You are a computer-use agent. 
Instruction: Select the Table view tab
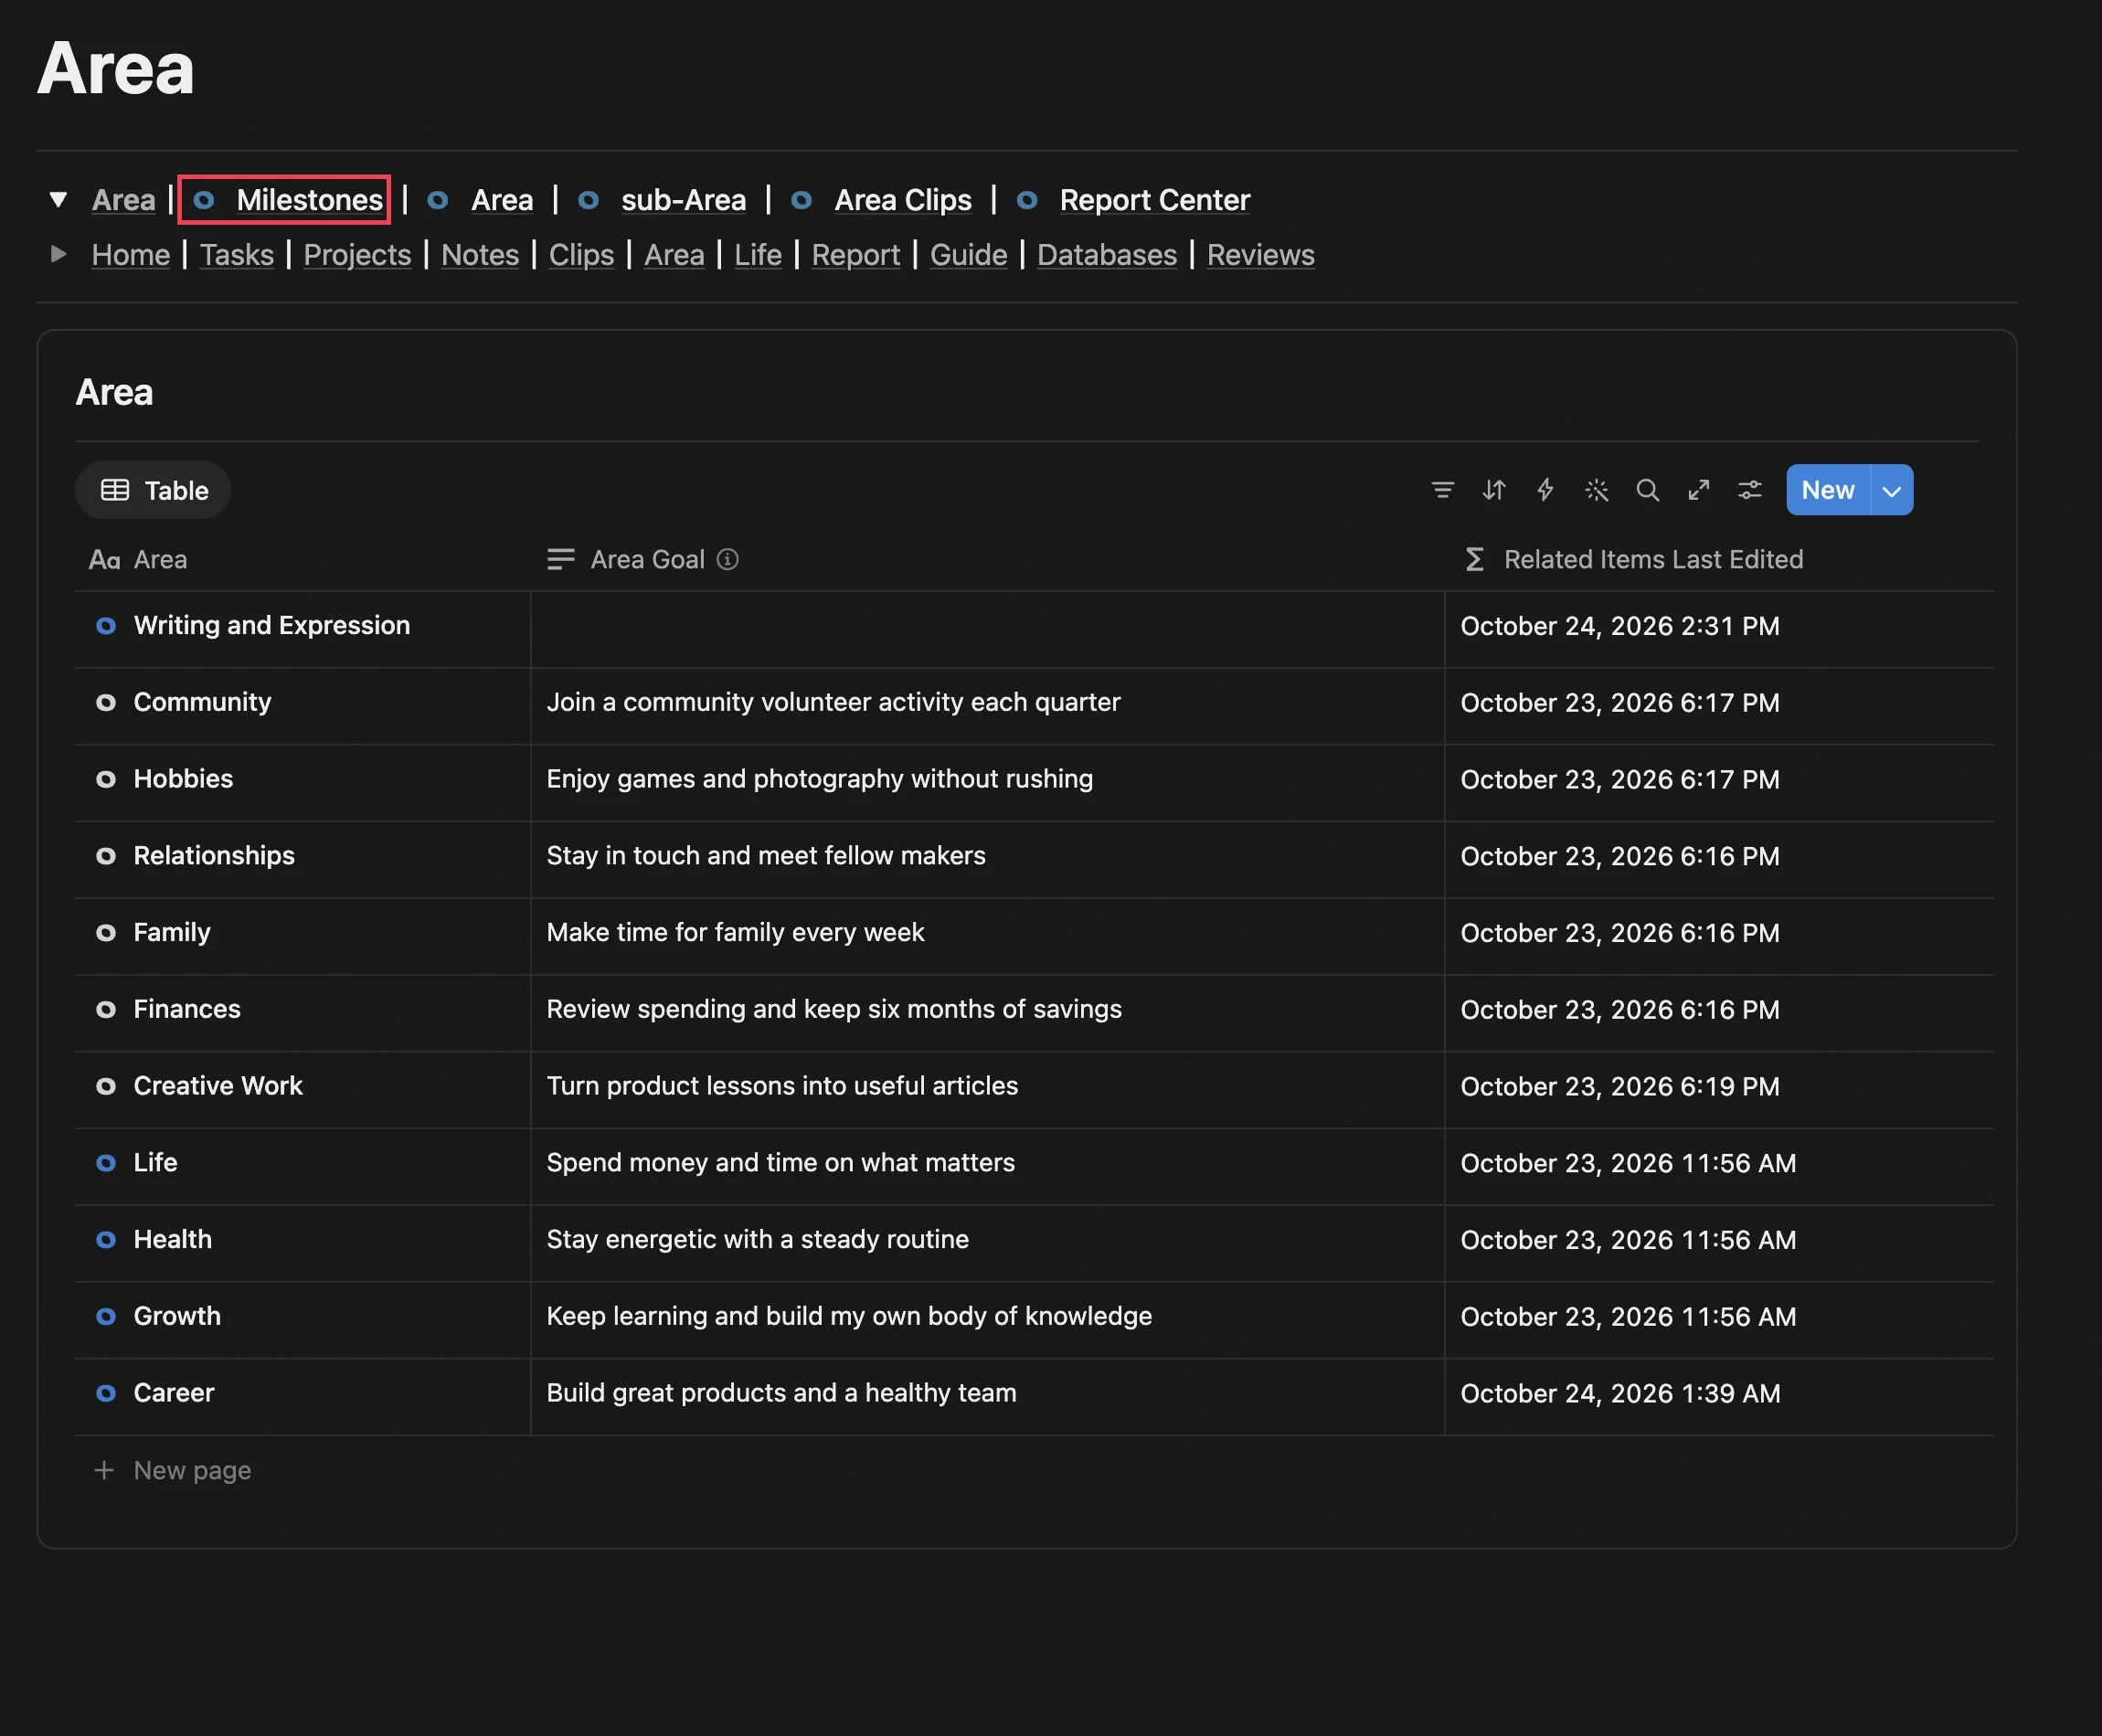click(154, 490)
